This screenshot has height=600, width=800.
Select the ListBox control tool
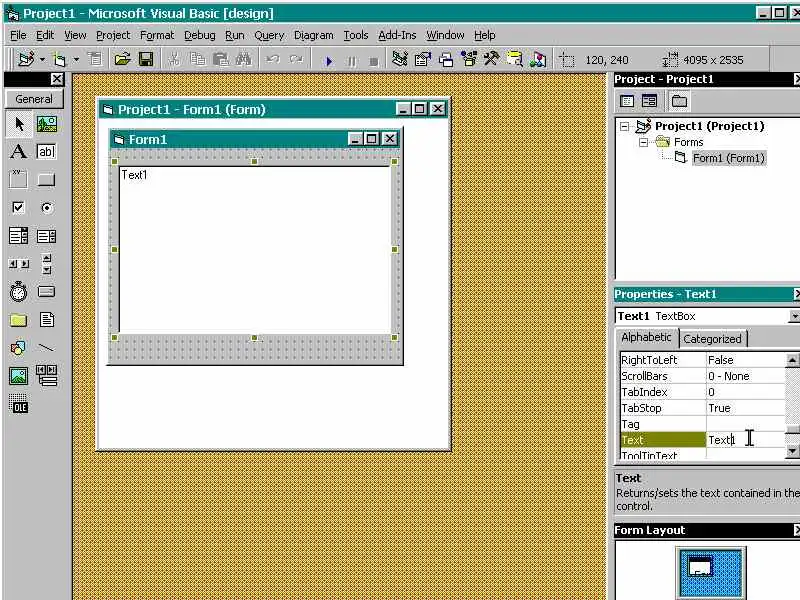(x=46, y=236)
